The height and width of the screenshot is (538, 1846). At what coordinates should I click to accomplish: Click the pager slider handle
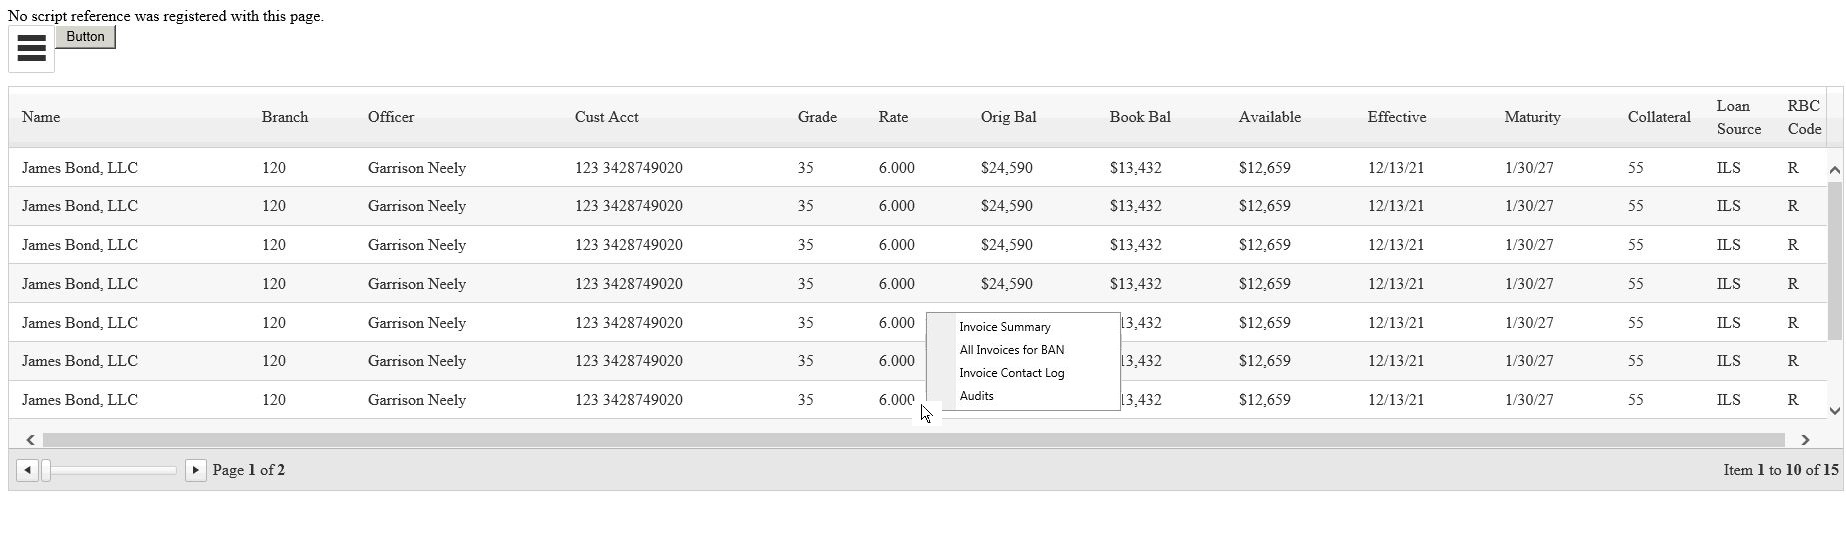(46, 470)
